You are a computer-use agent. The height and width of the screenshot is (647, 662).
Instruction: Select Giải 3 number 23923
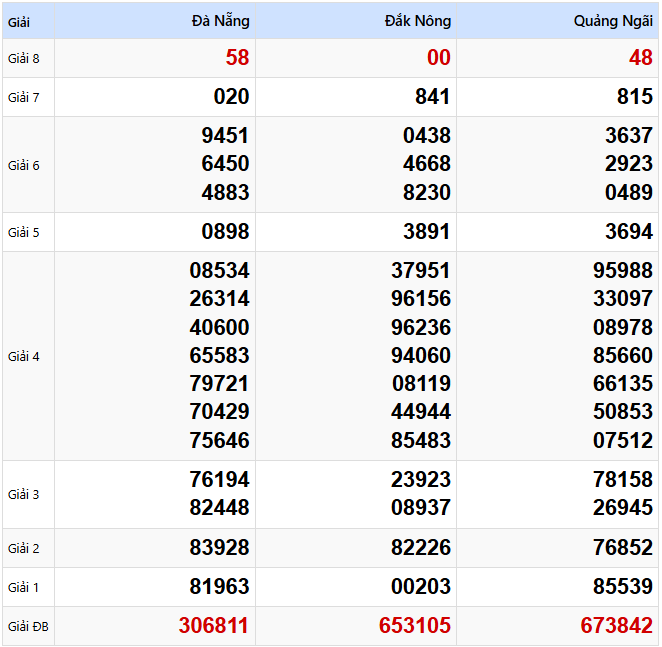[420, 479]
